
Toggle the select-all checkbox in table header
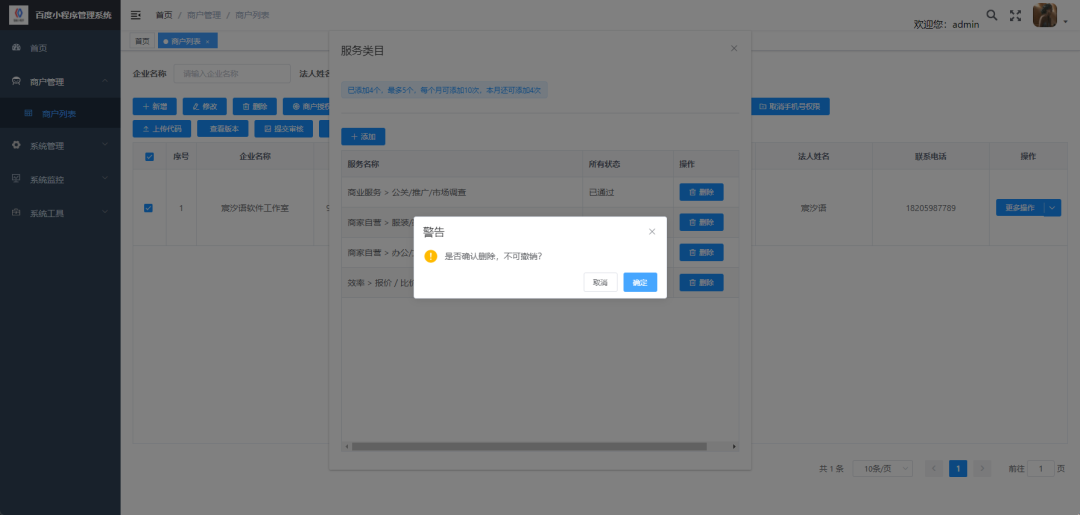pos(149,156)
